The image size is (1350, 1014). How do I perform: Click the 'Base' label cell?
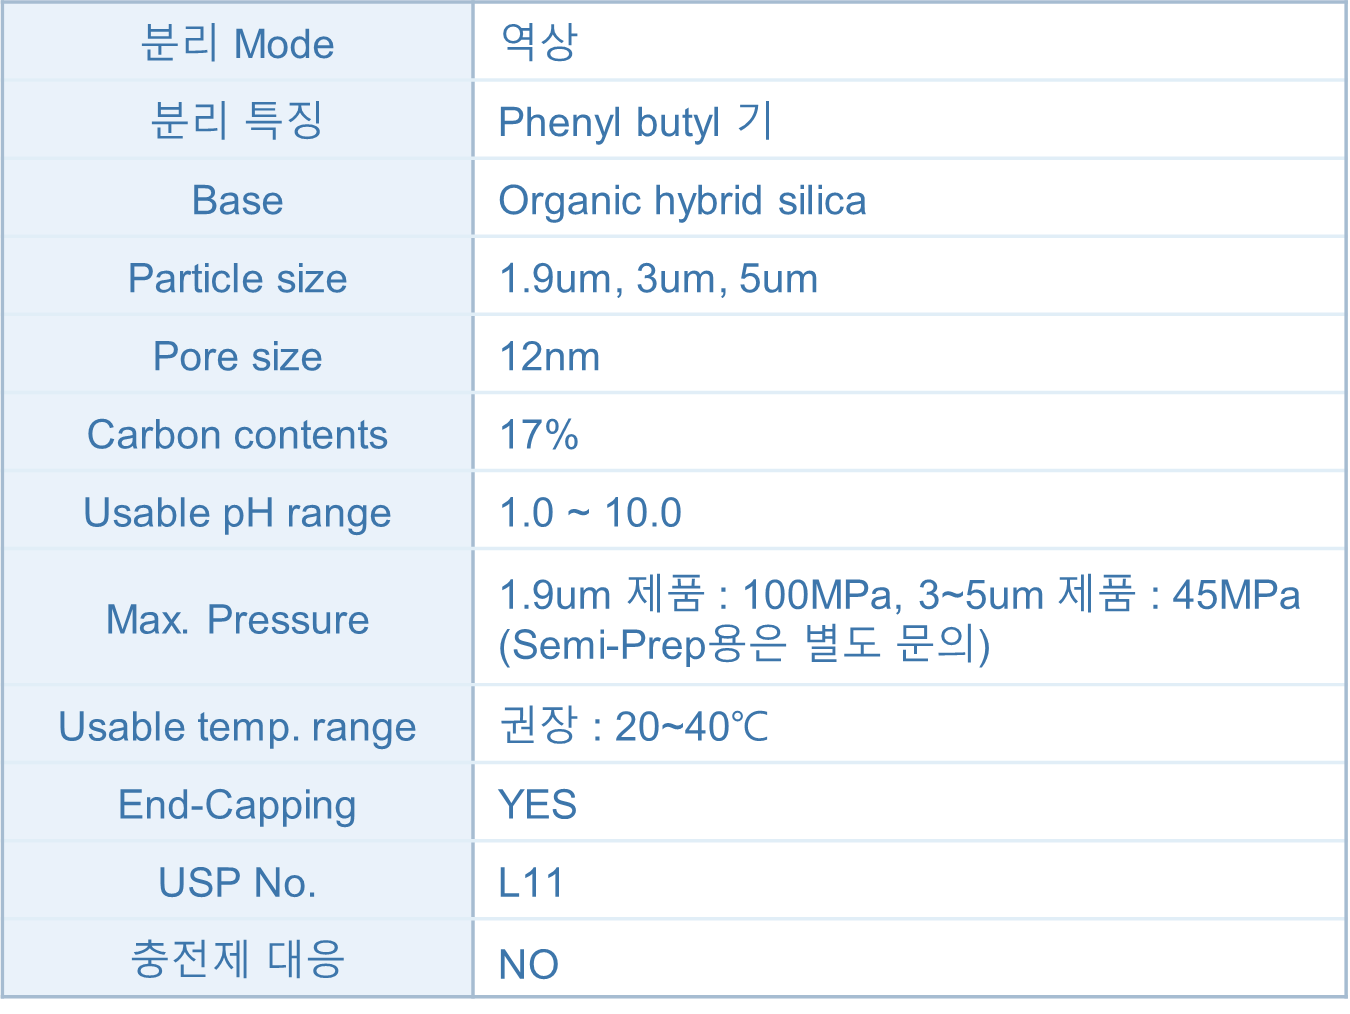point(237,199)
